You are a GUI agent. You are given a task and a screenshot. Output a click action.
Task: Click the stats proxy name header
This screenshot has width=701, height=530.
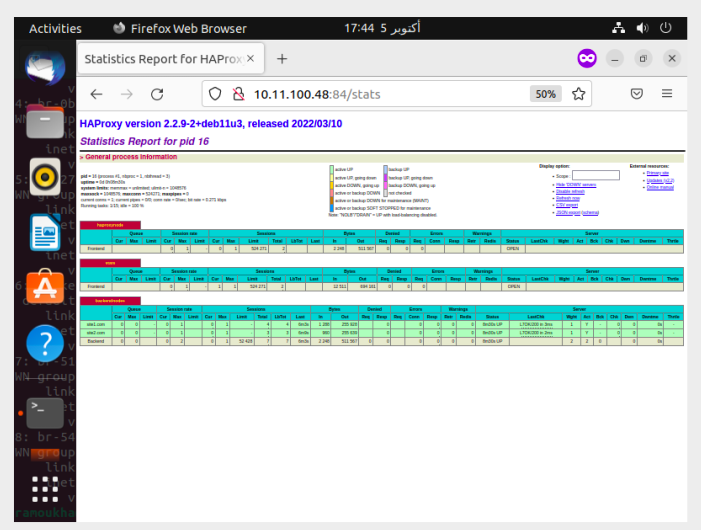tap(110, 263)
